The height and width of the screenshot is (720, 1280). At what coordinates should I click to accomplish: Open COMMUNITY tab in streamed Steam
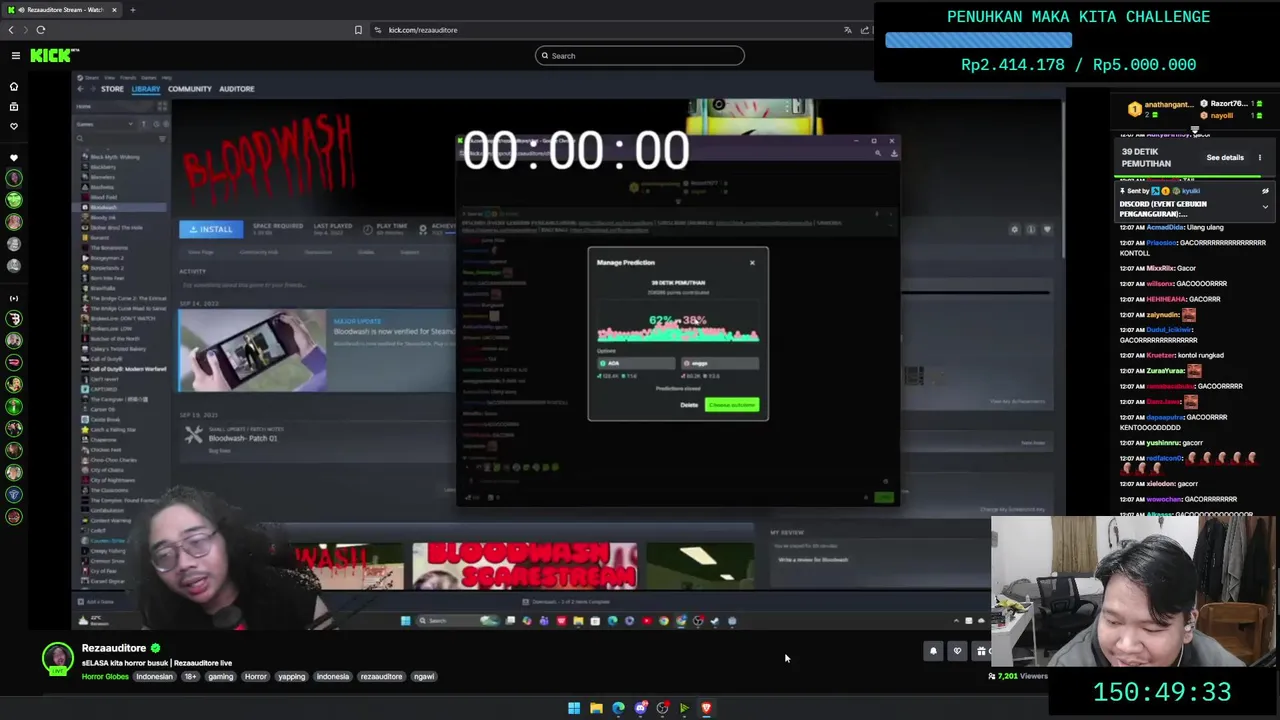190,89
